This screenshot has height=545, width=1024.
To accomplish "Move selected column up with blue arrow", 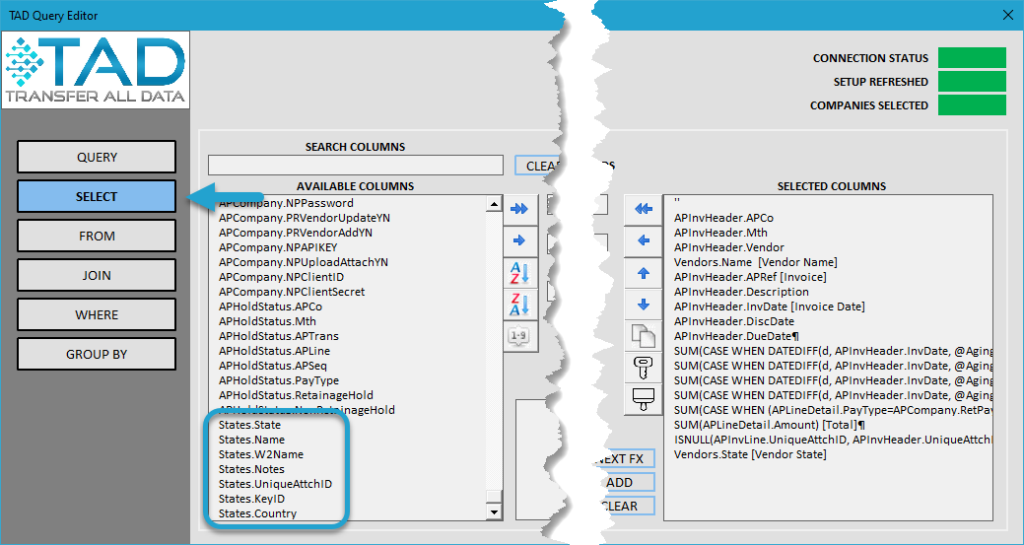I will click(x=643, y=273).
